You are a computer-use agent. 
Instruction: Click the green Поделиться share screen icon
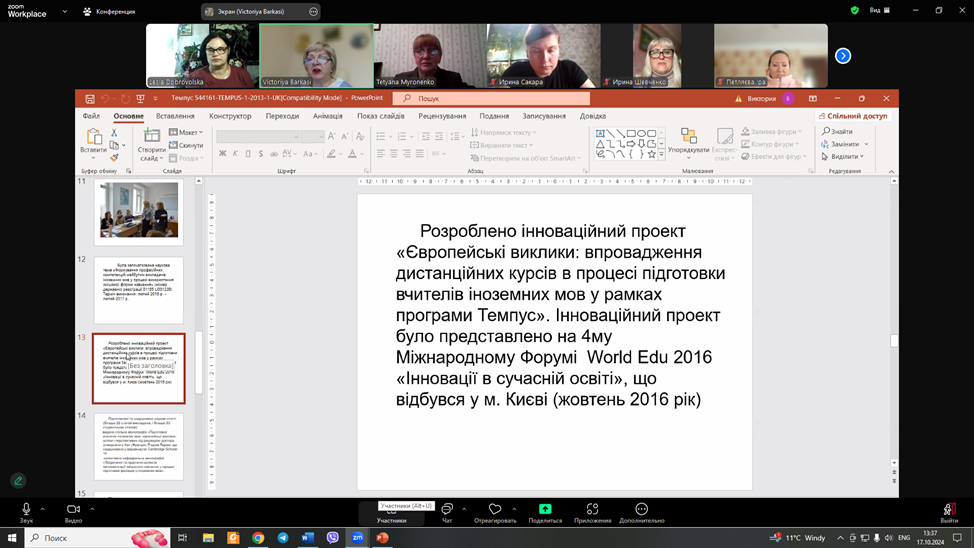[545, 510]
